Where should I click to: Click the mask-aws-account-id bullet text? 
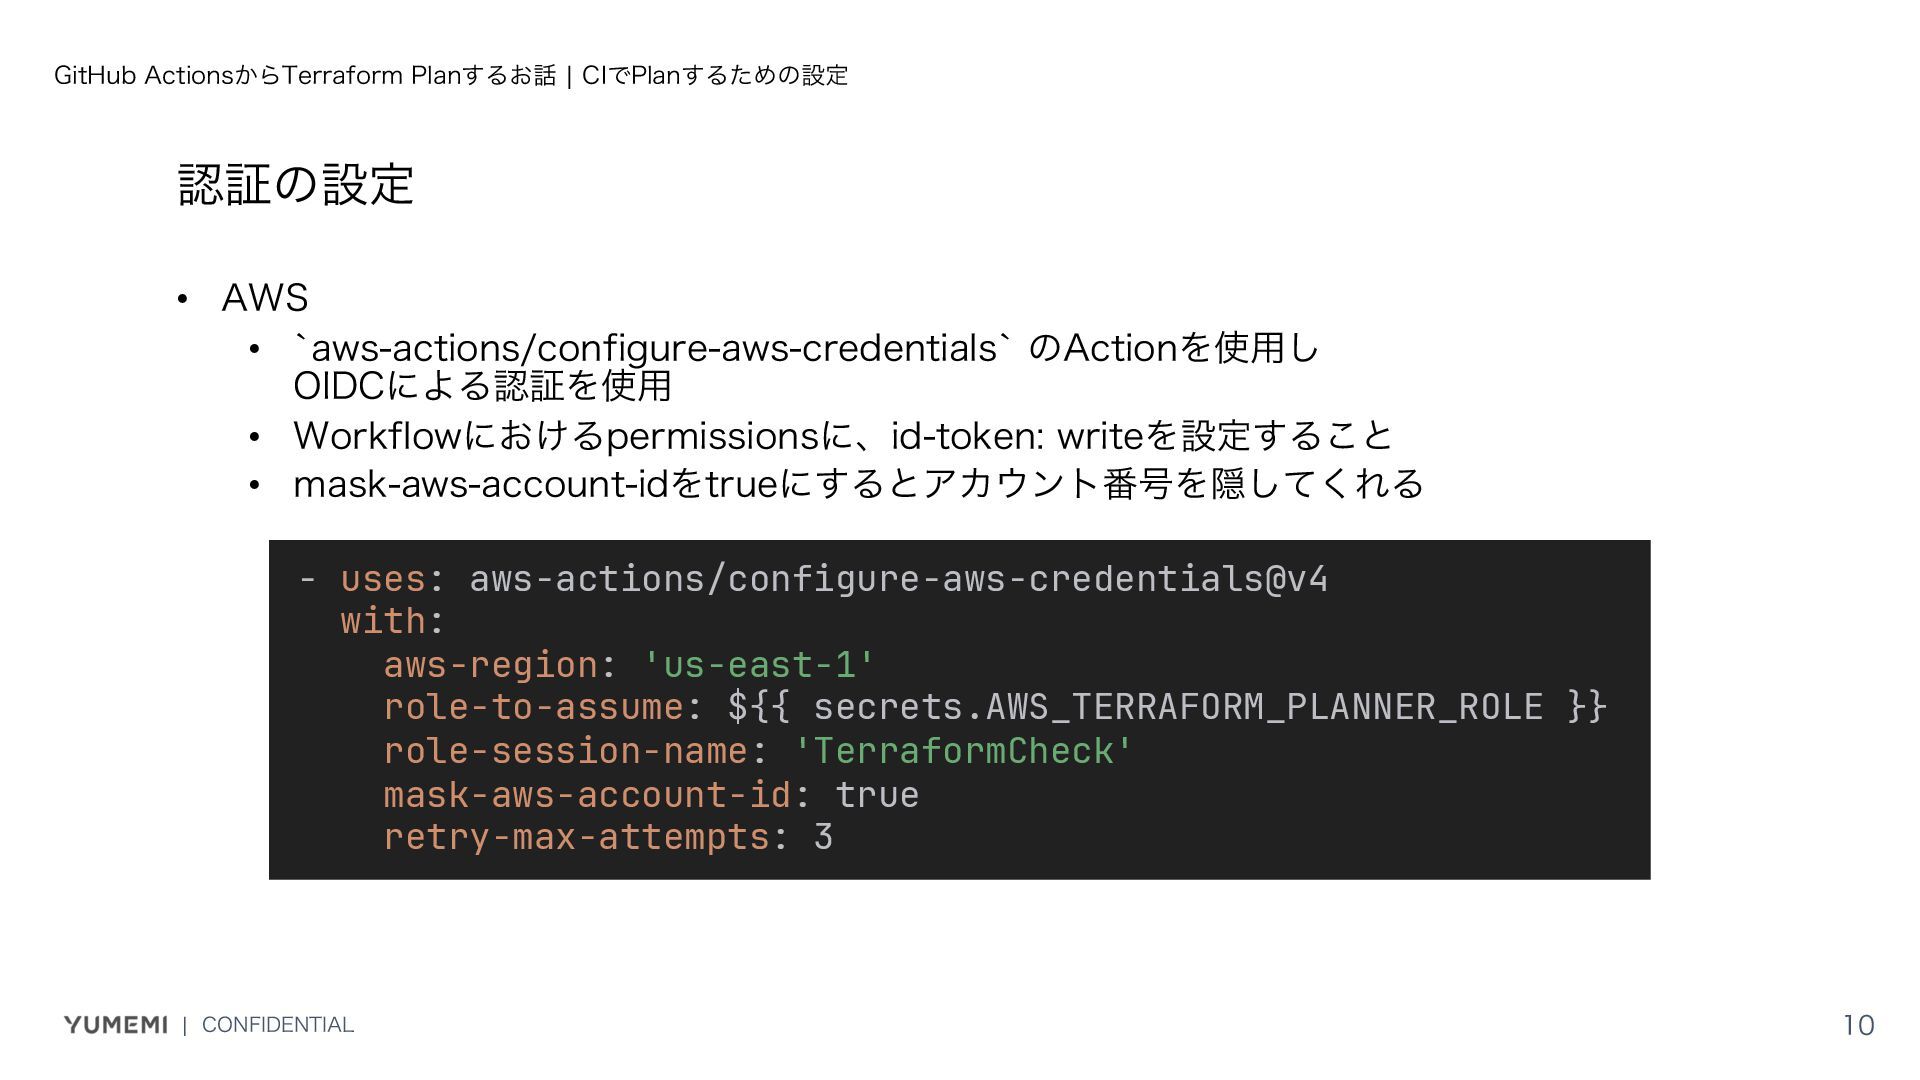pyautogui.click(x=858, y=484)
